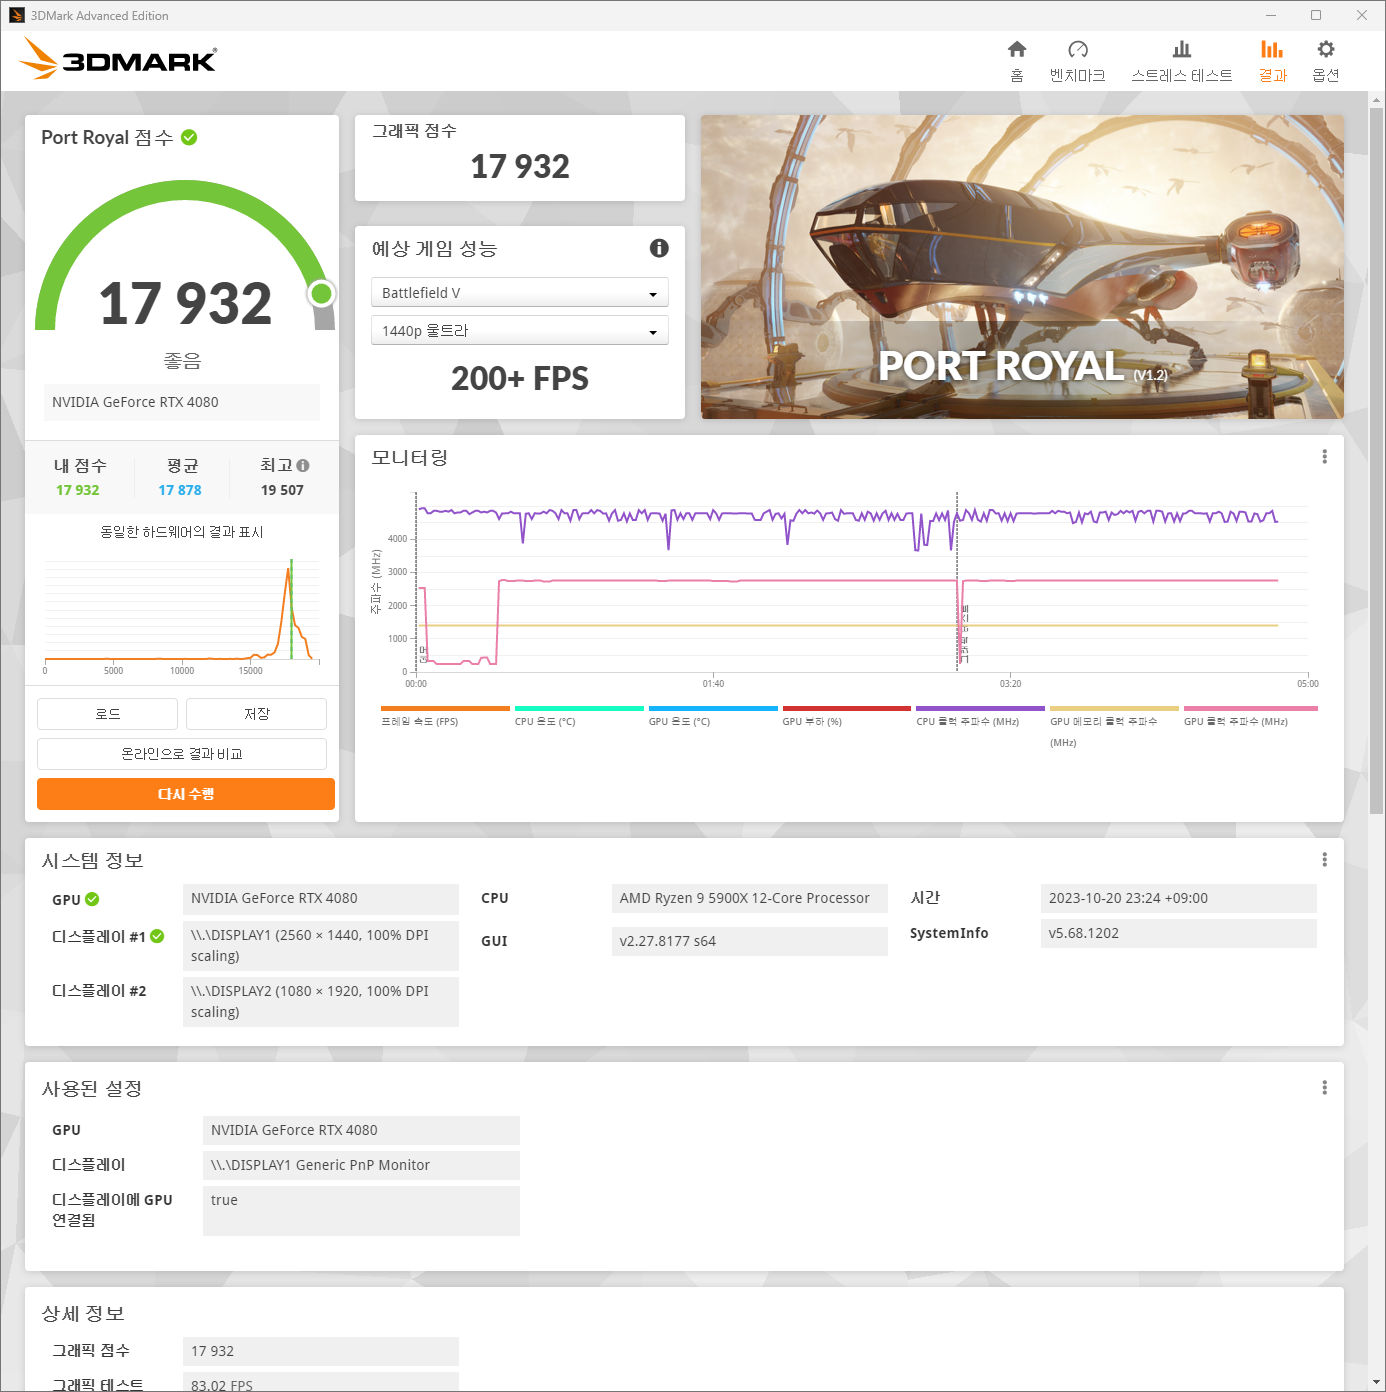
Task: Maximize the 3DMark window
Action: pos(1316,15)
